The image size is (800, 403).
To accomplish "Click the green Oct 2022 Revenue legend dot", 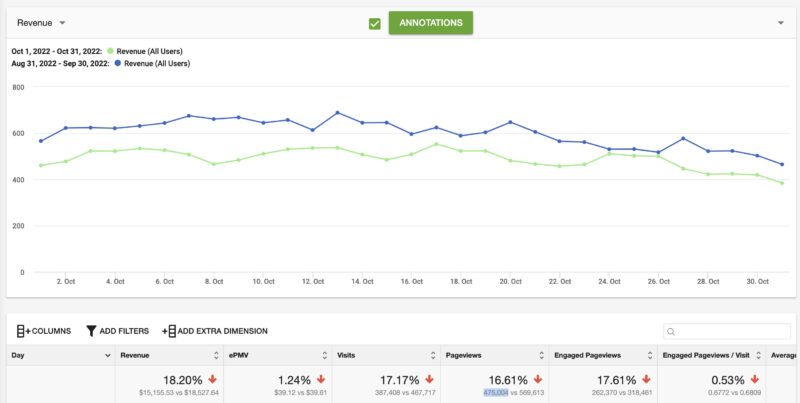I will [110, 51].
